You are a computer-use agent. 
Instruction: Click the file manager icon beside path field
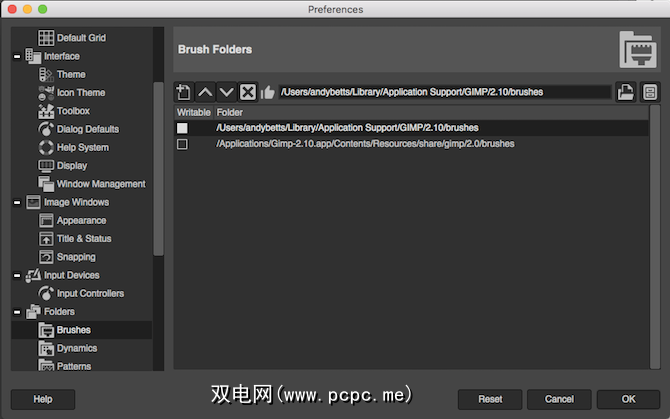click(650, 92)
